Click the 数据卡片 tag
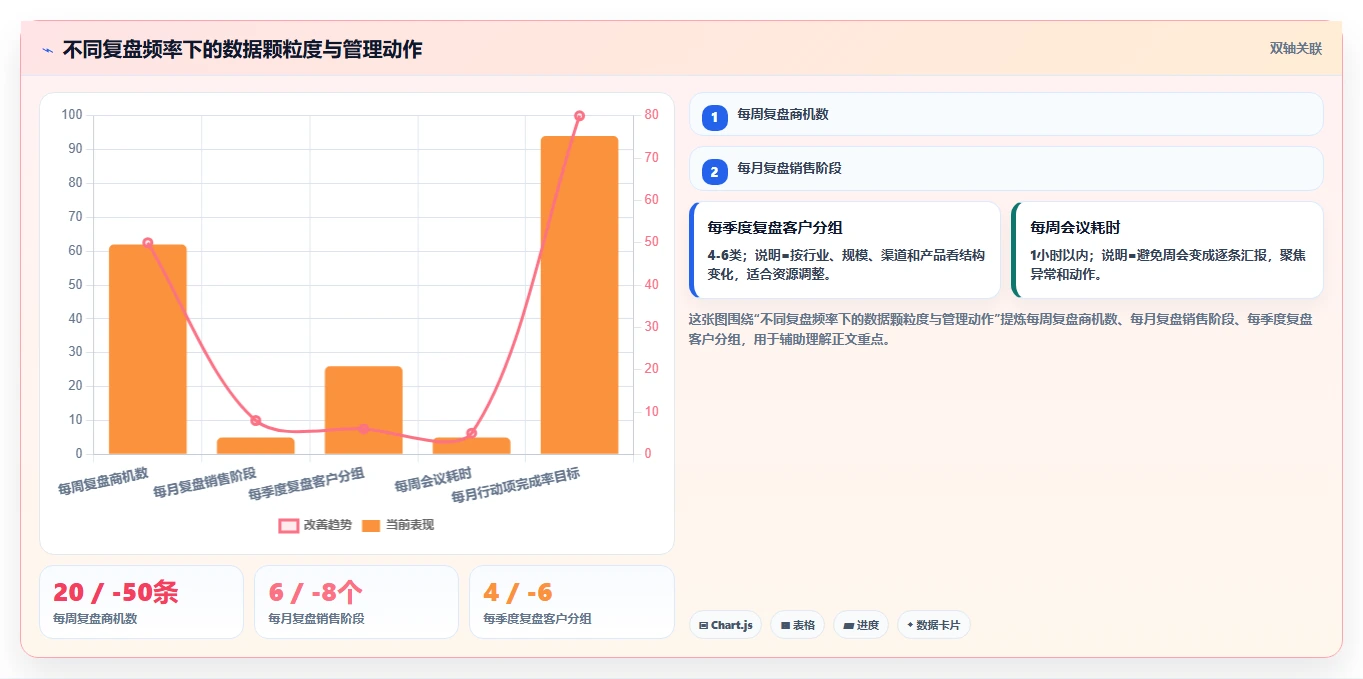Screen dimensions: 1363x679 click(x=933, y=625)
